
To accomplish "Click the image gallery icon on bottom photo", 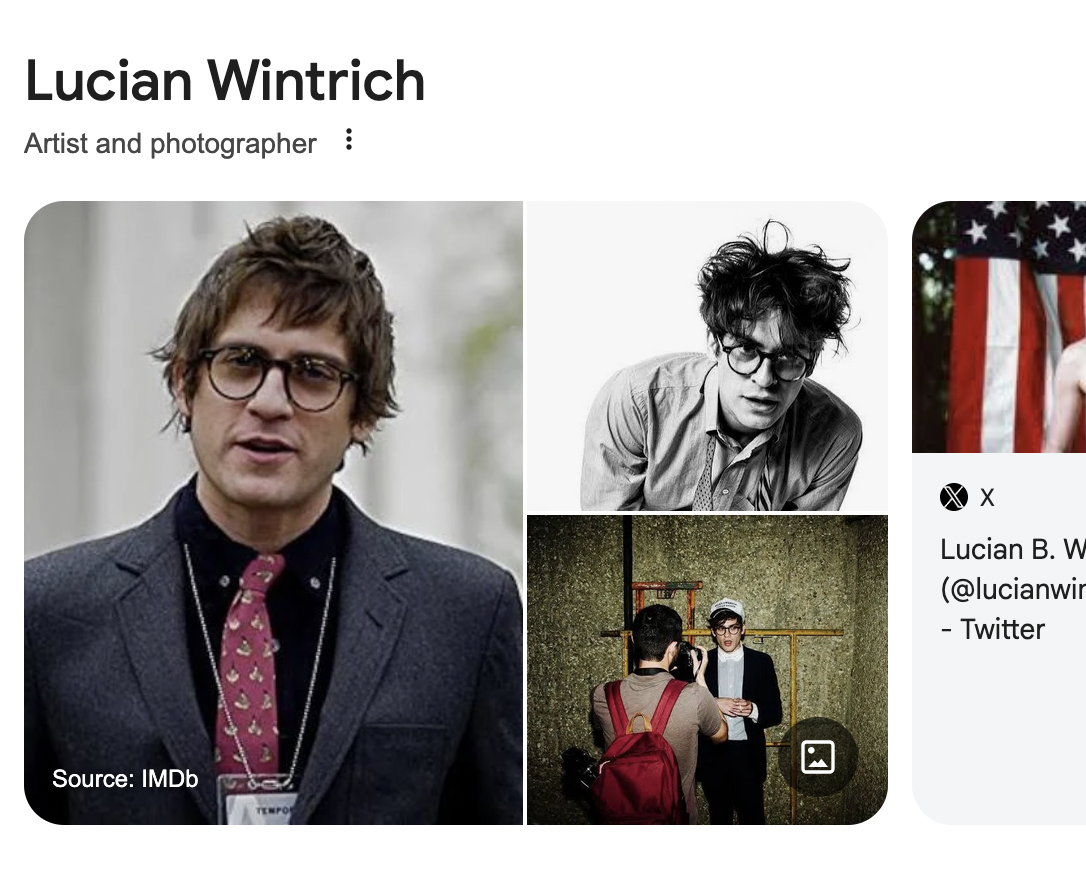I will [x=817, y=756].
